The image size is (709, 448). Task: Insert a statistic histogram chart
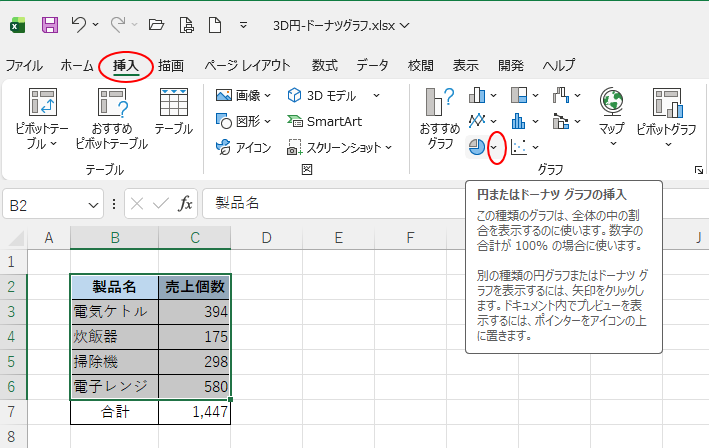click(519, 121)
